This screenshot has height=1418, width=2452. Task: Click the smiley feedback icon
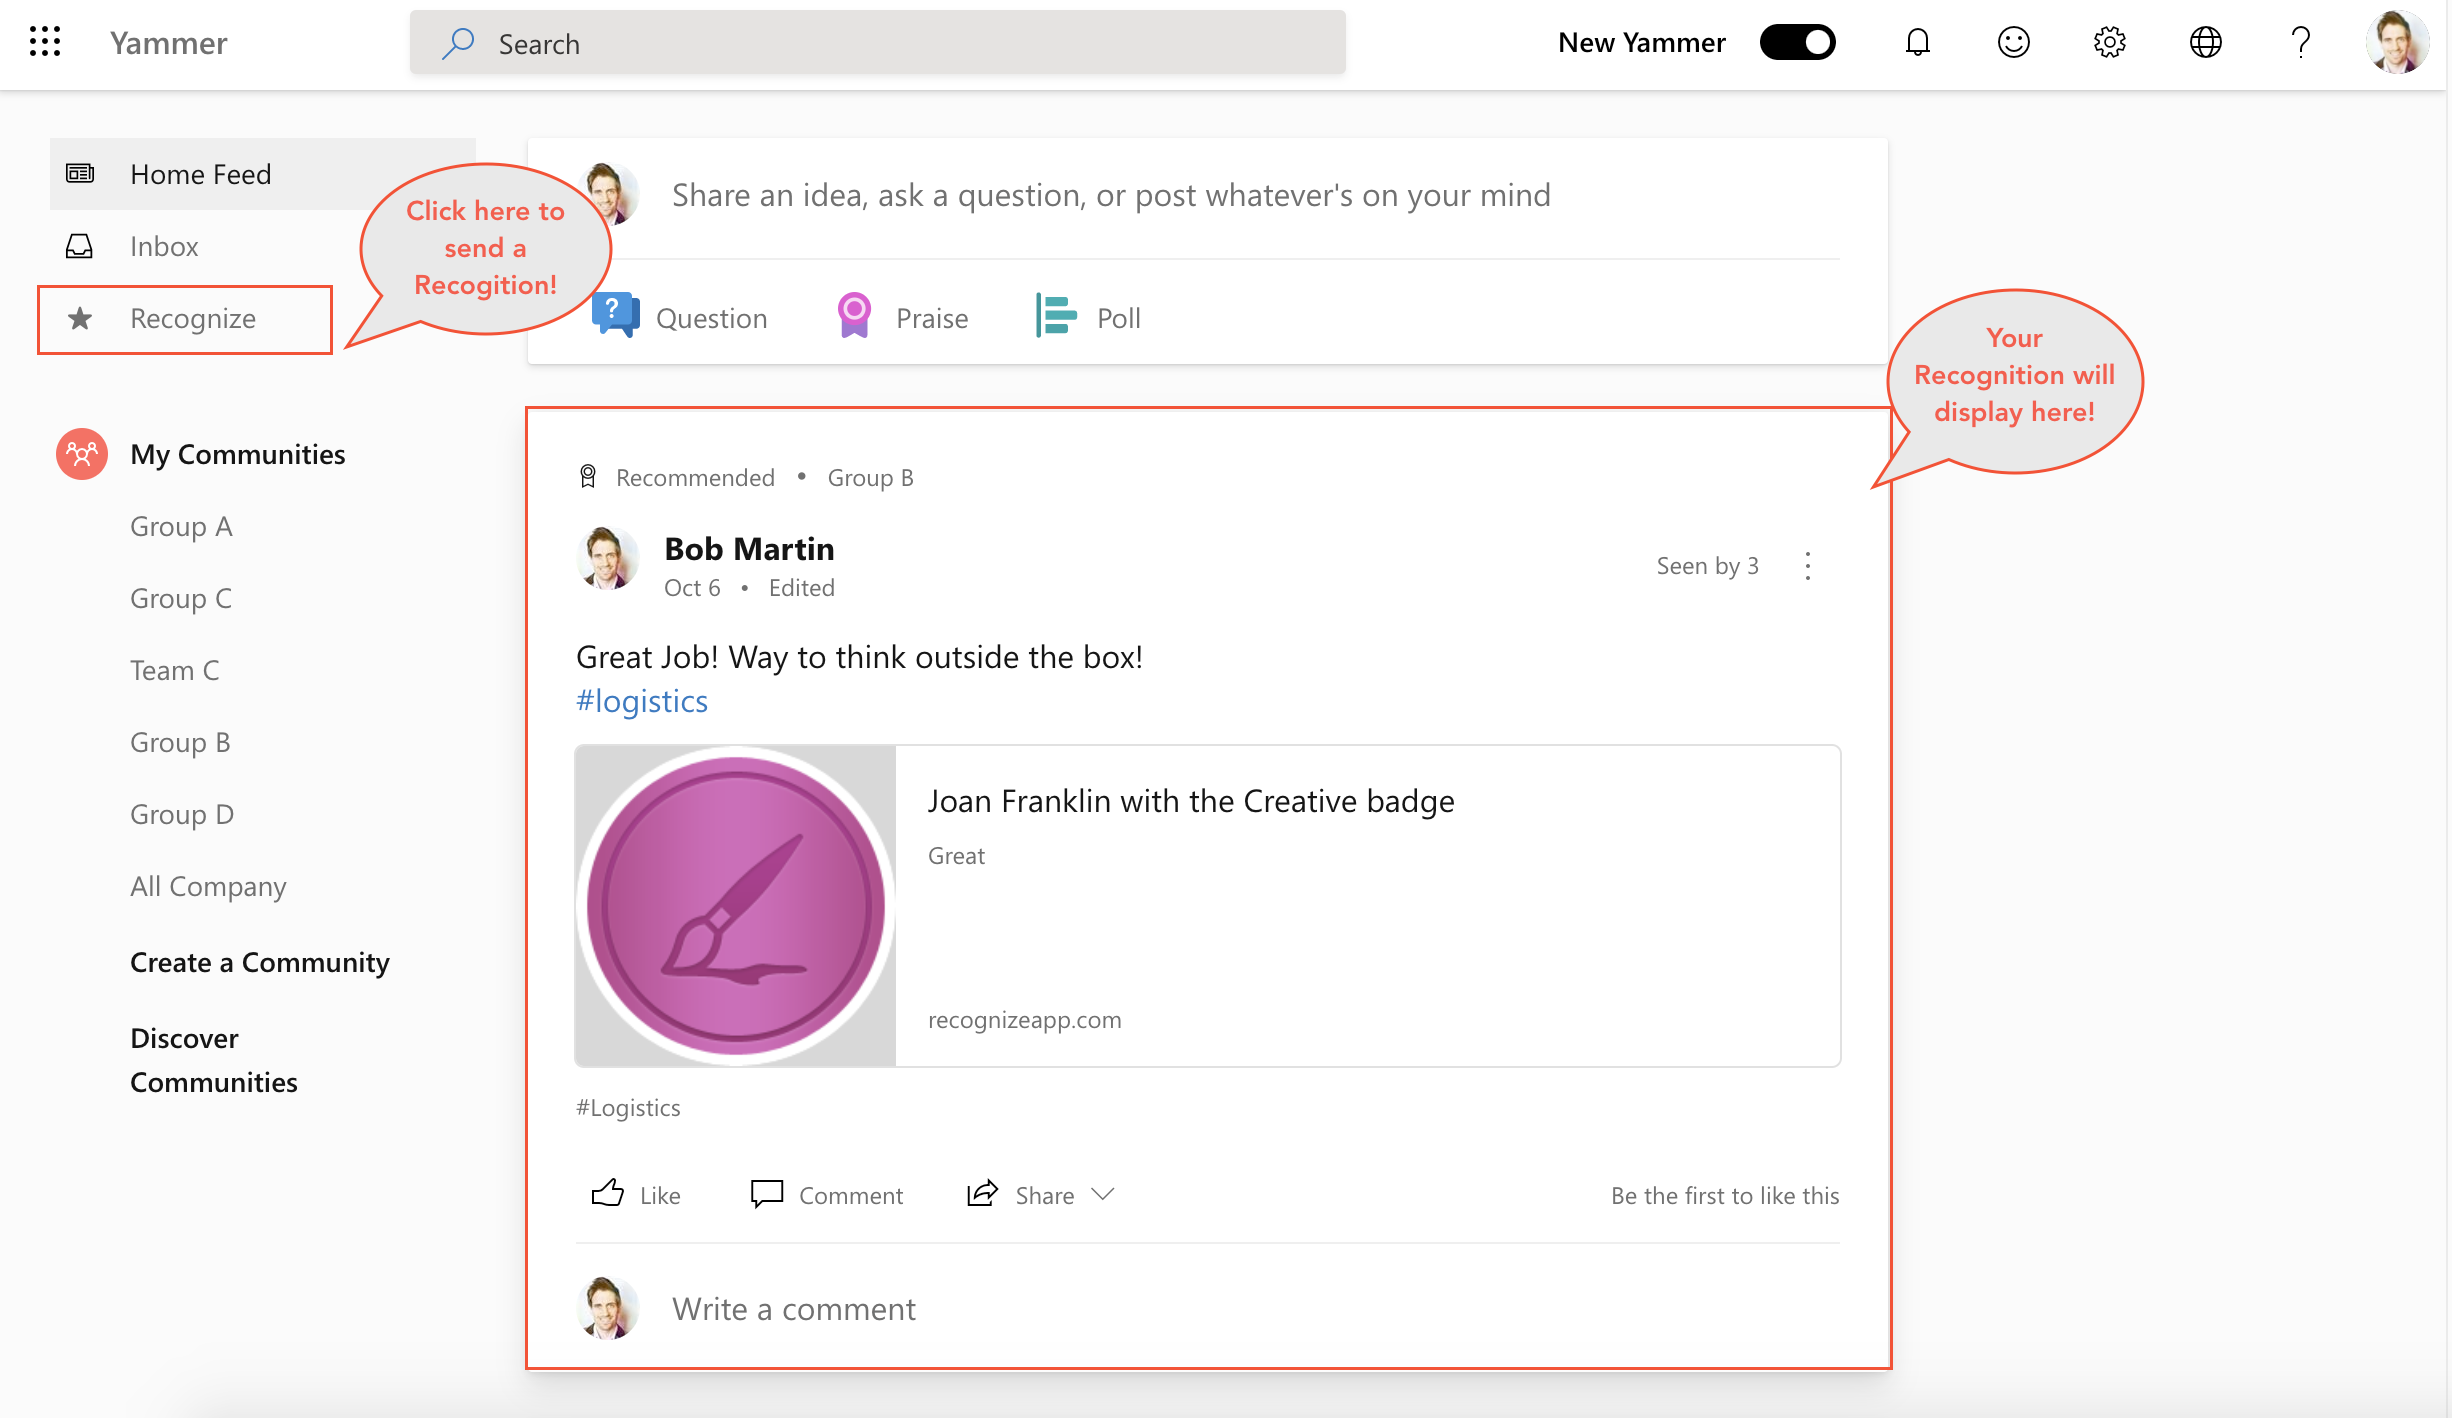(2013, 42)
